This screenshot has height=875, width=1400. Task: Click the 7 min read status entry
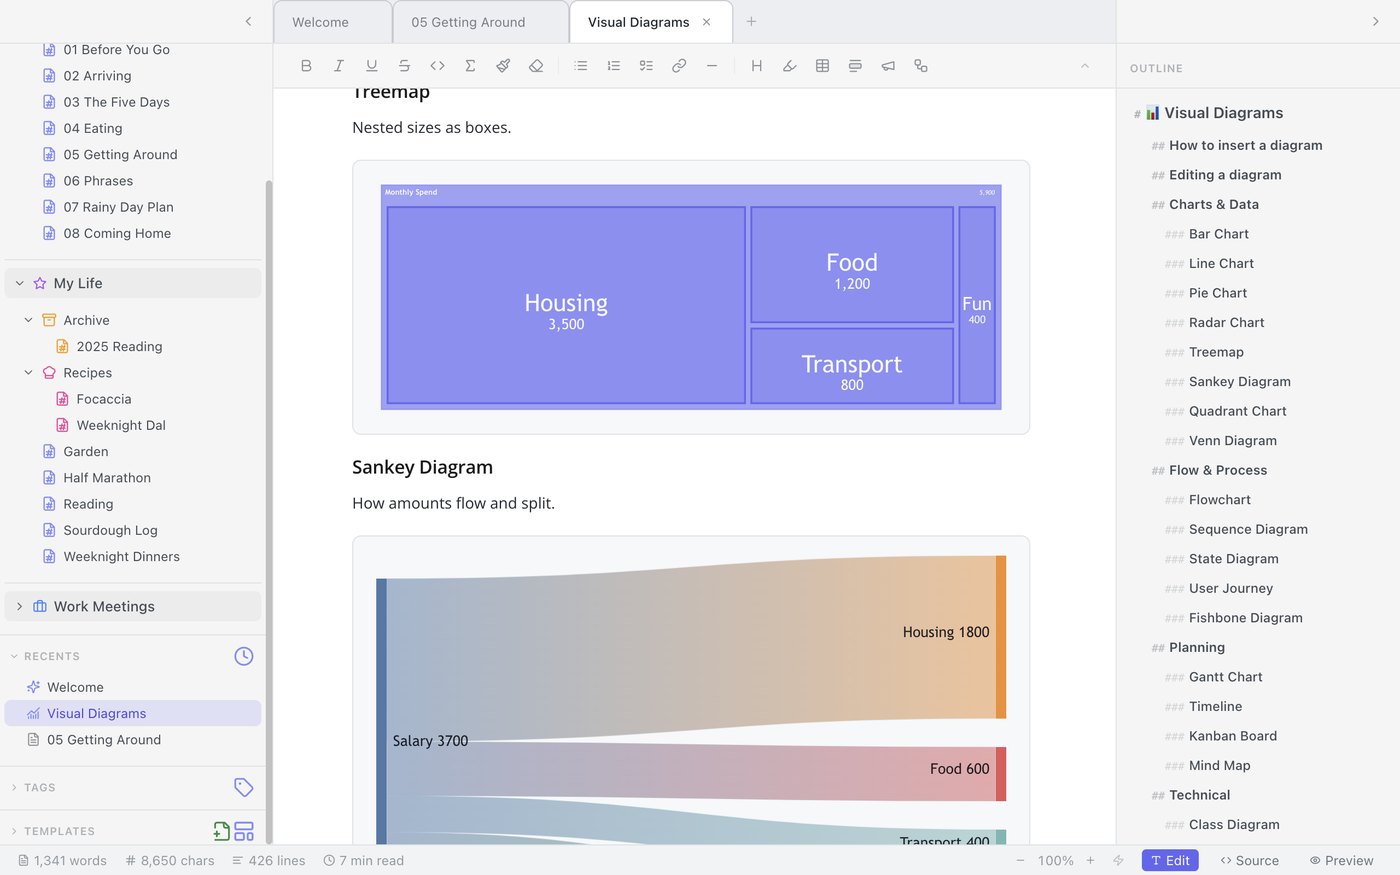tap(364, 860)
